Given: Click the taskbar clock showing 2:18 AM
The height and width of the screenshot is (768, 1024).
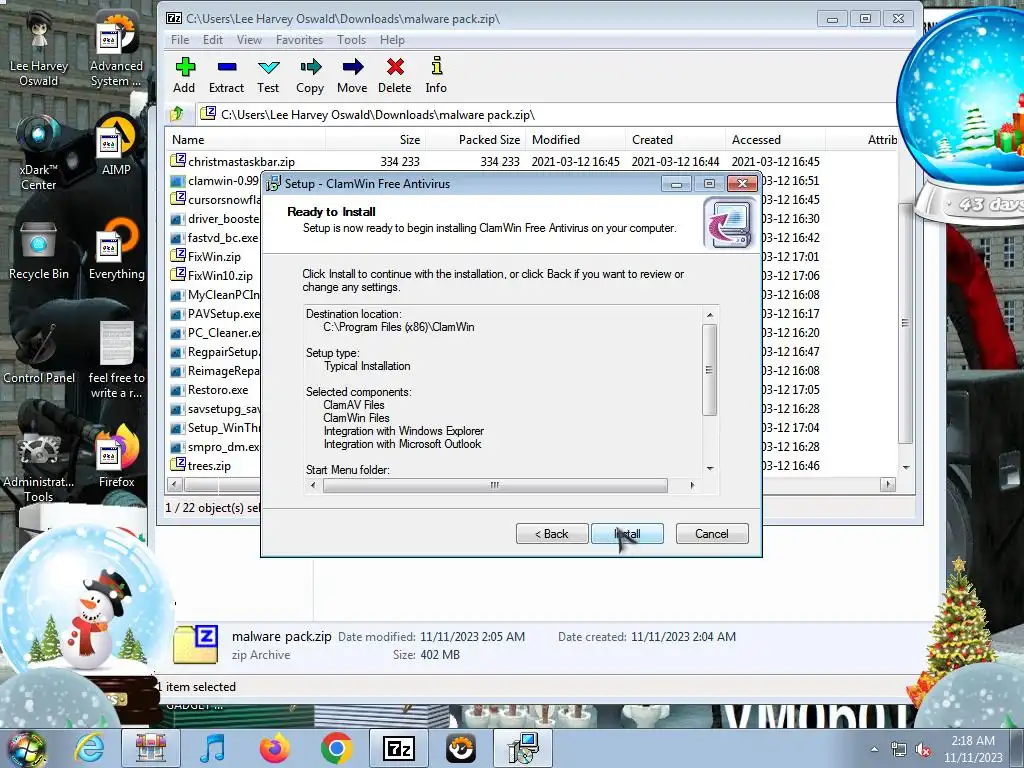Looking at the screenshot, I should coord(973,749).
